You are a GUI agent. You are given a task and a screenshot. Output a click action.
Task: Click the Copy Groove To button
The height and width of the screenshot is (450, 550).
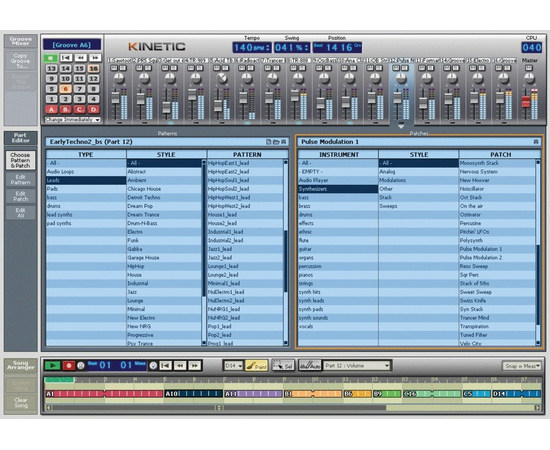21,61
